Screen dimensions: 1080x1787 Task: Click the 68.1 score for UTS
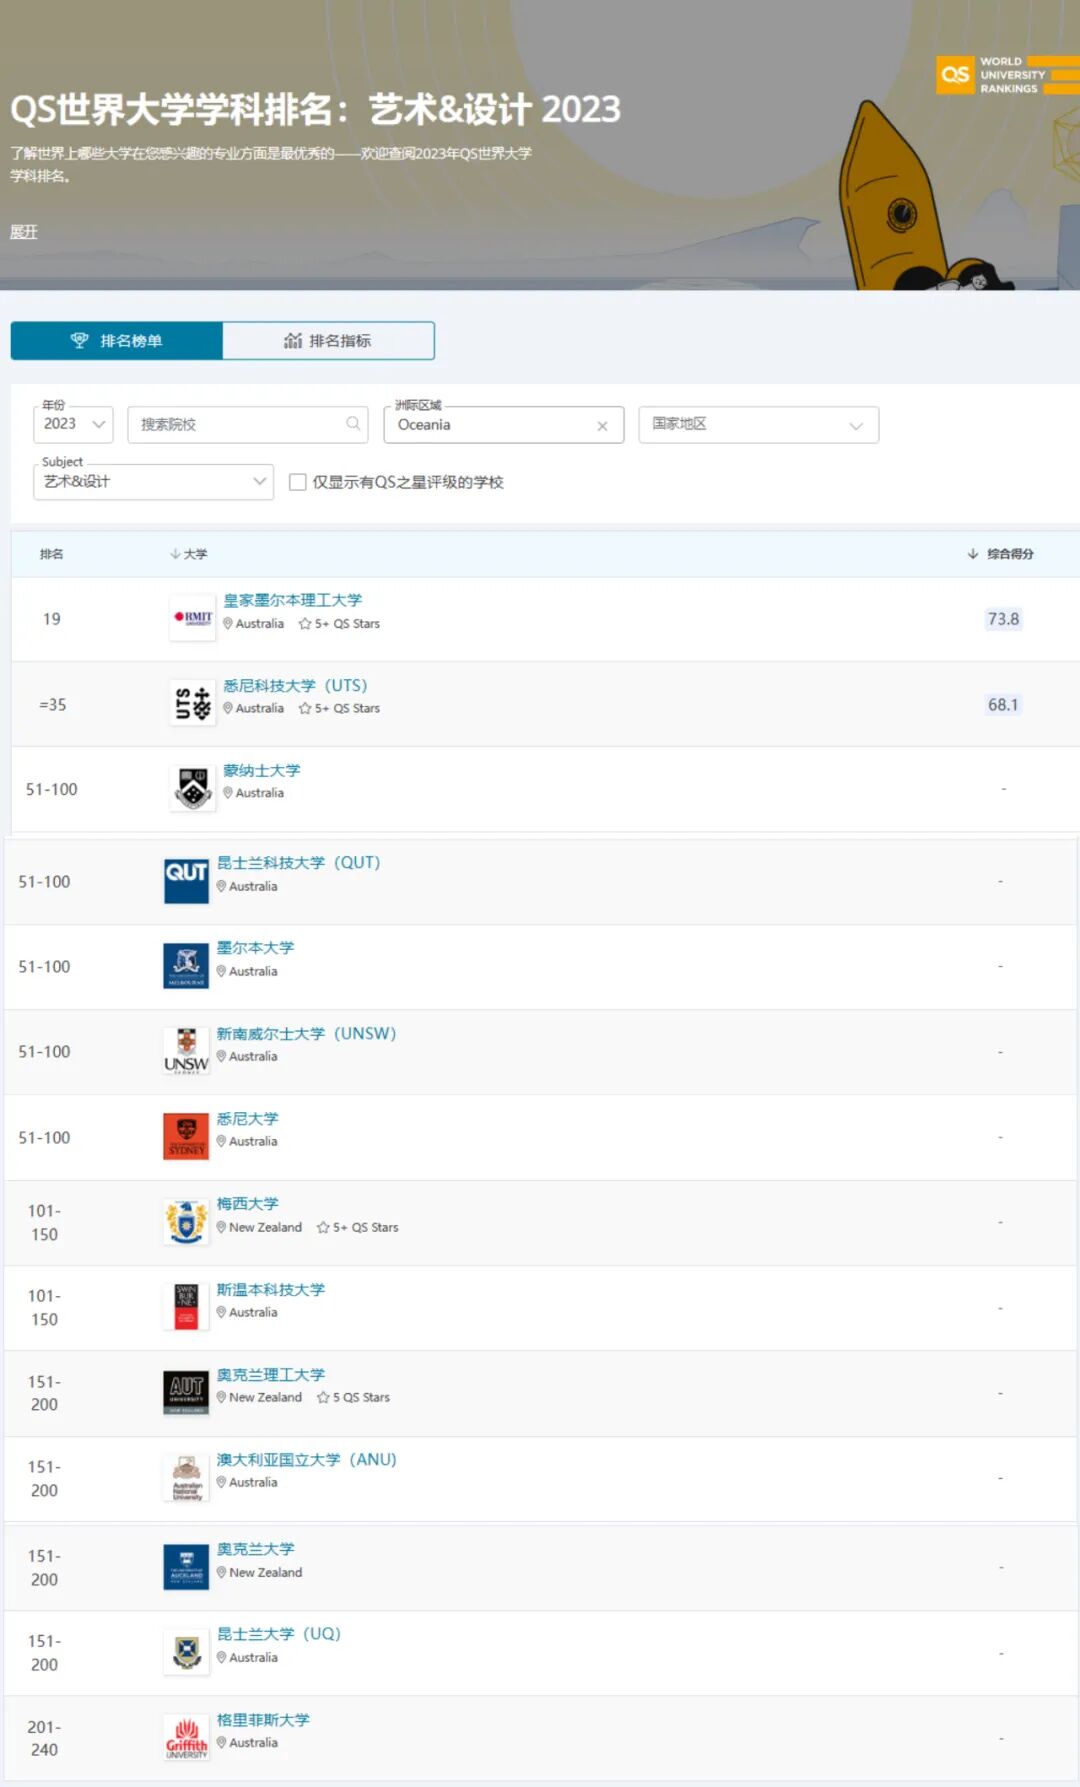click(1003, 705)
